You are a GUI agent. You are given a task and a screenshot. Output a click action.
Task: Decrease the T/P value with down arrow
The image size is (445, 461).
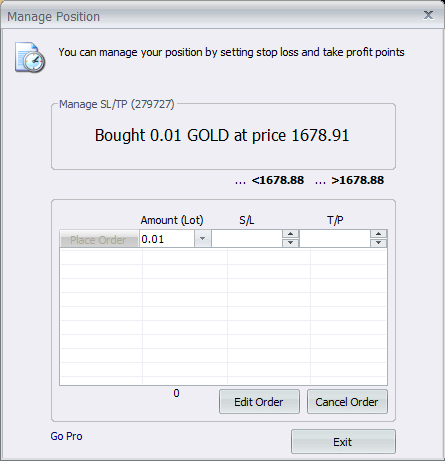(x=378, y=243)
